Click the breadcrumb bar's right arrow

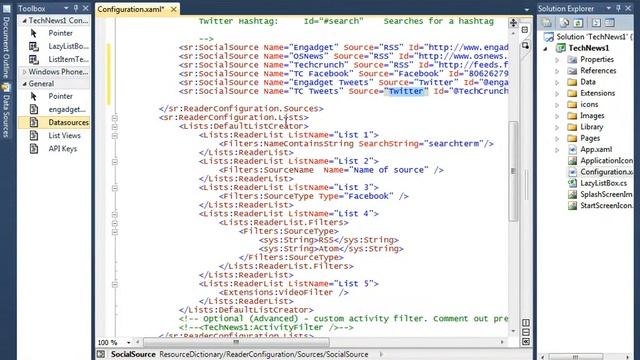click(382, 354)
